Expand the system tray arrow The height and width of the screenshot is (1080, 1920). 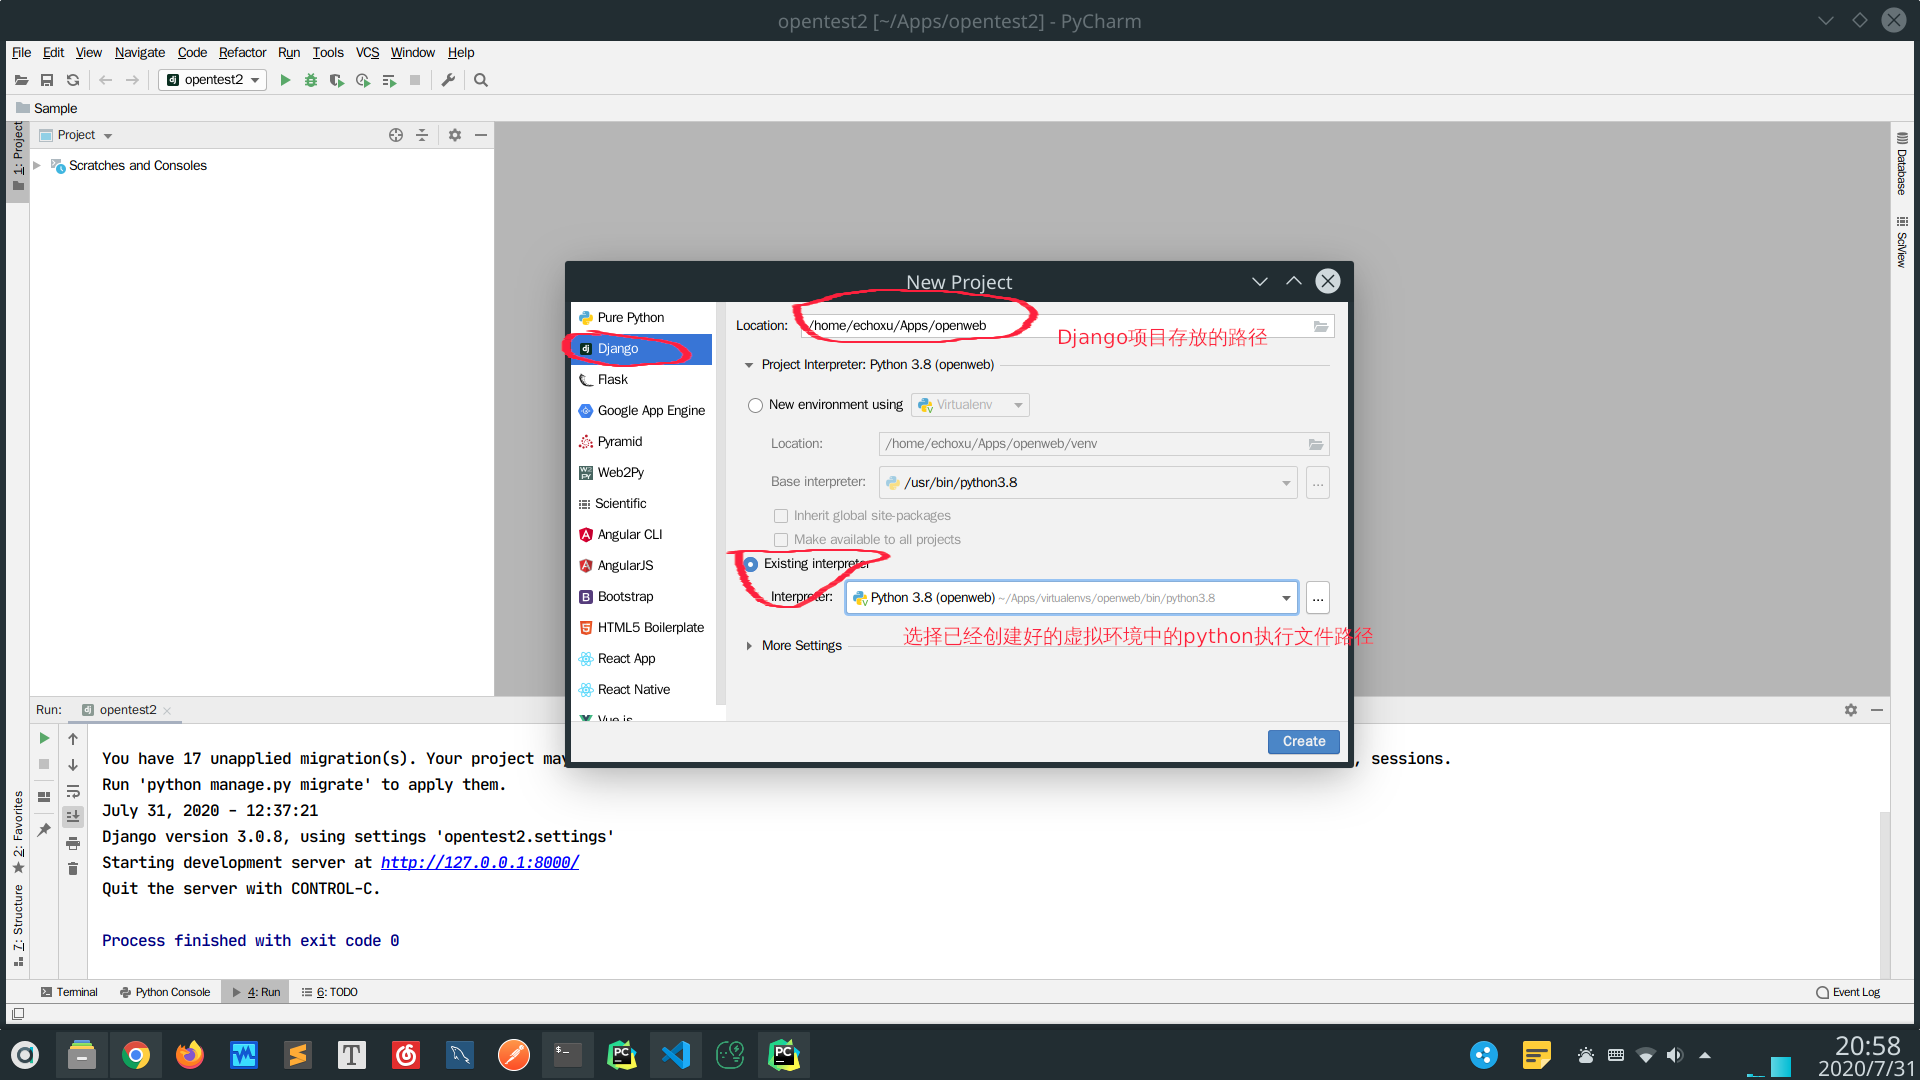[x=1705, y=1055]
